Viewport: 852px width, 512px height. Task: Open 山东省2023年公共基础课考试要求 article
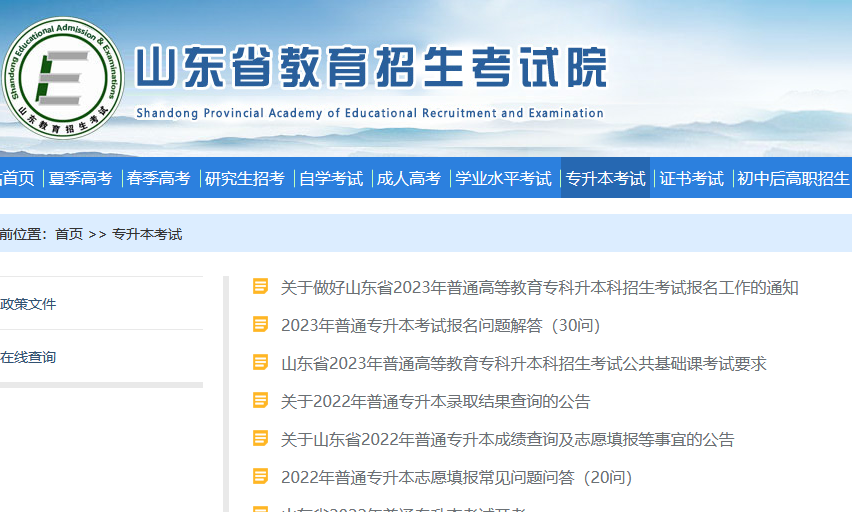(x=524, y=363)
